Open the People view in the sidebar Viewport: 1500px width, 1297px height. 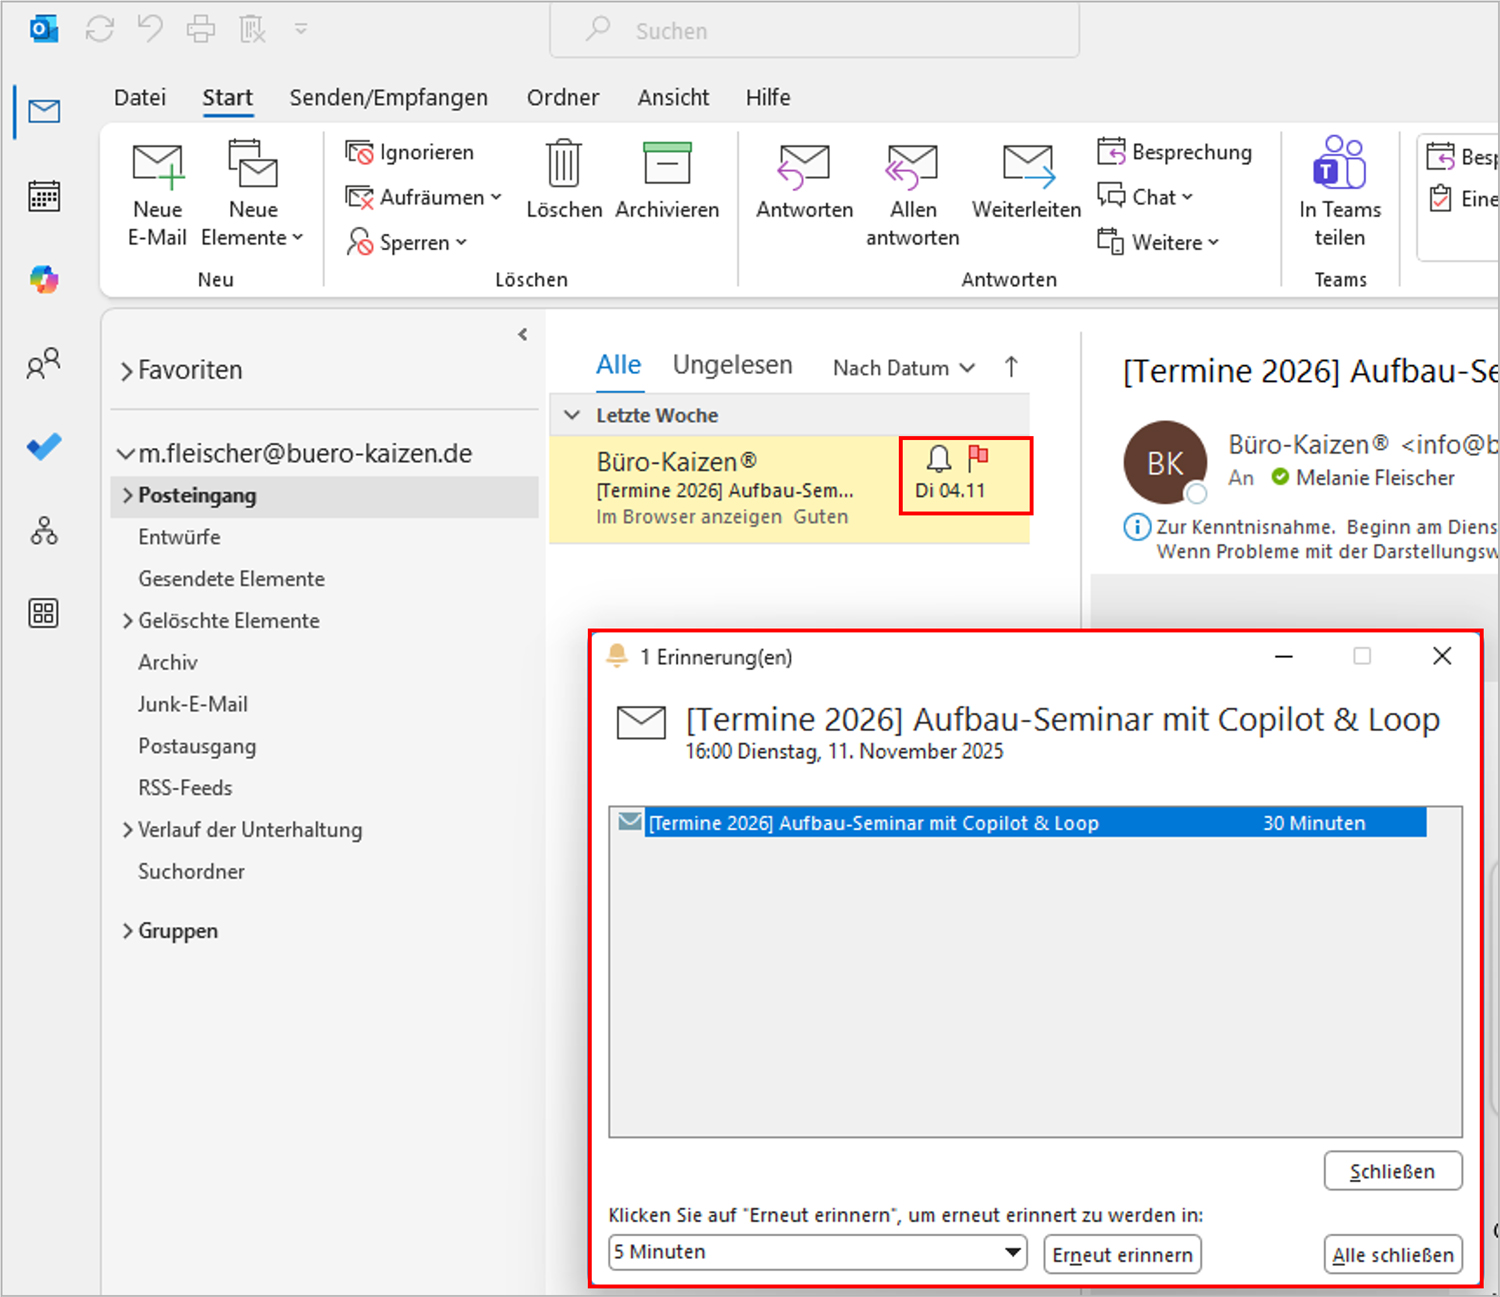click(43, 364)
